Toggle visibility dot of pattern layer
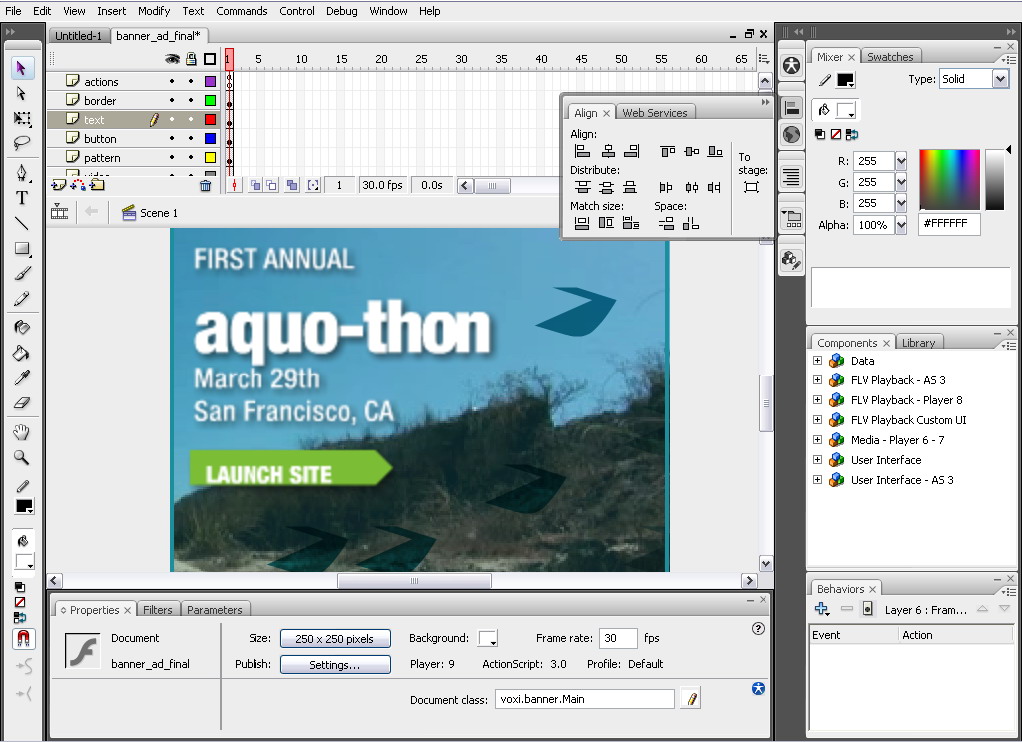The height and width of the screenshot is (742, 1022). coord(172,157)
